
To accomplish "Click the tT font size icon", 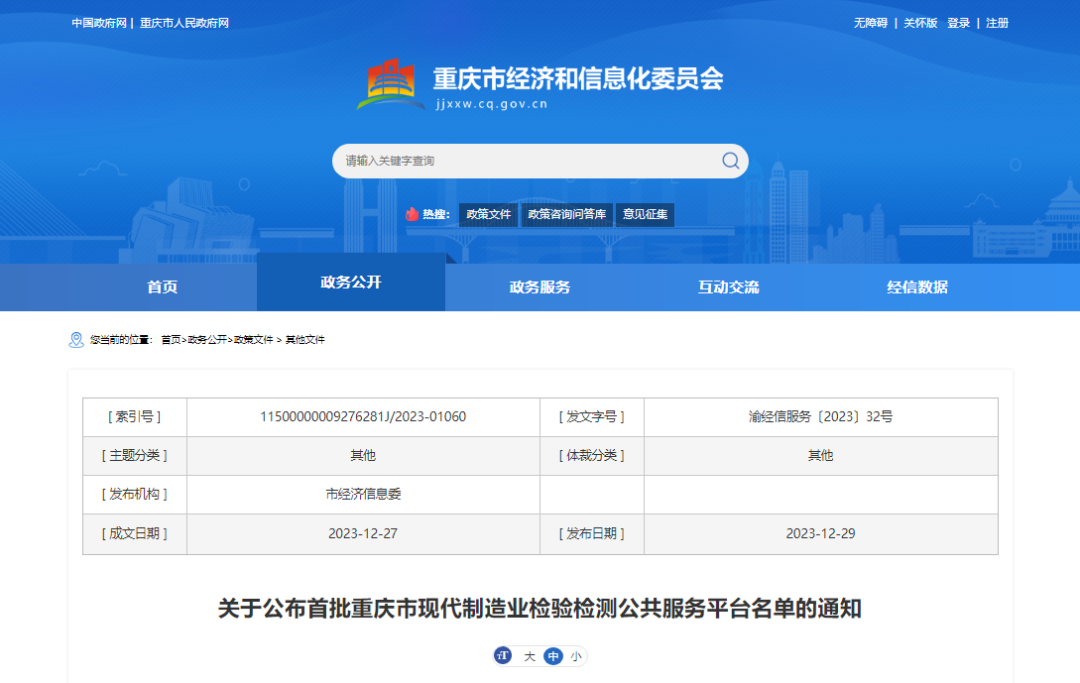I will (503, 656).
